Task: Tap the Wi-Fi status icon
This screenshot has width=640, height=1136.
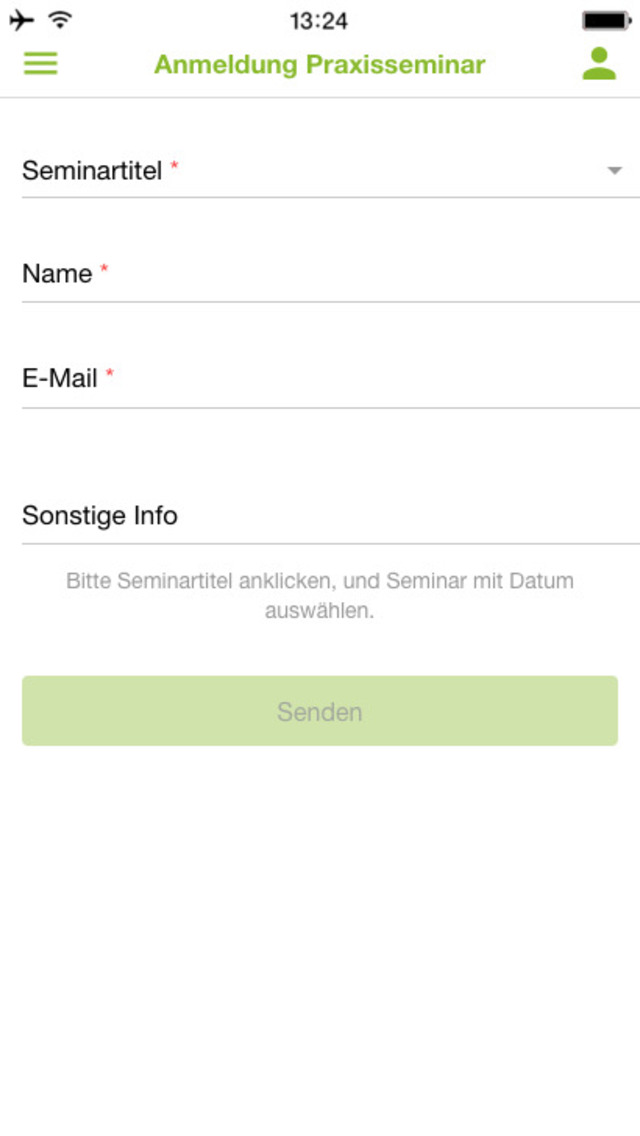Action: [x=61, y=20]
